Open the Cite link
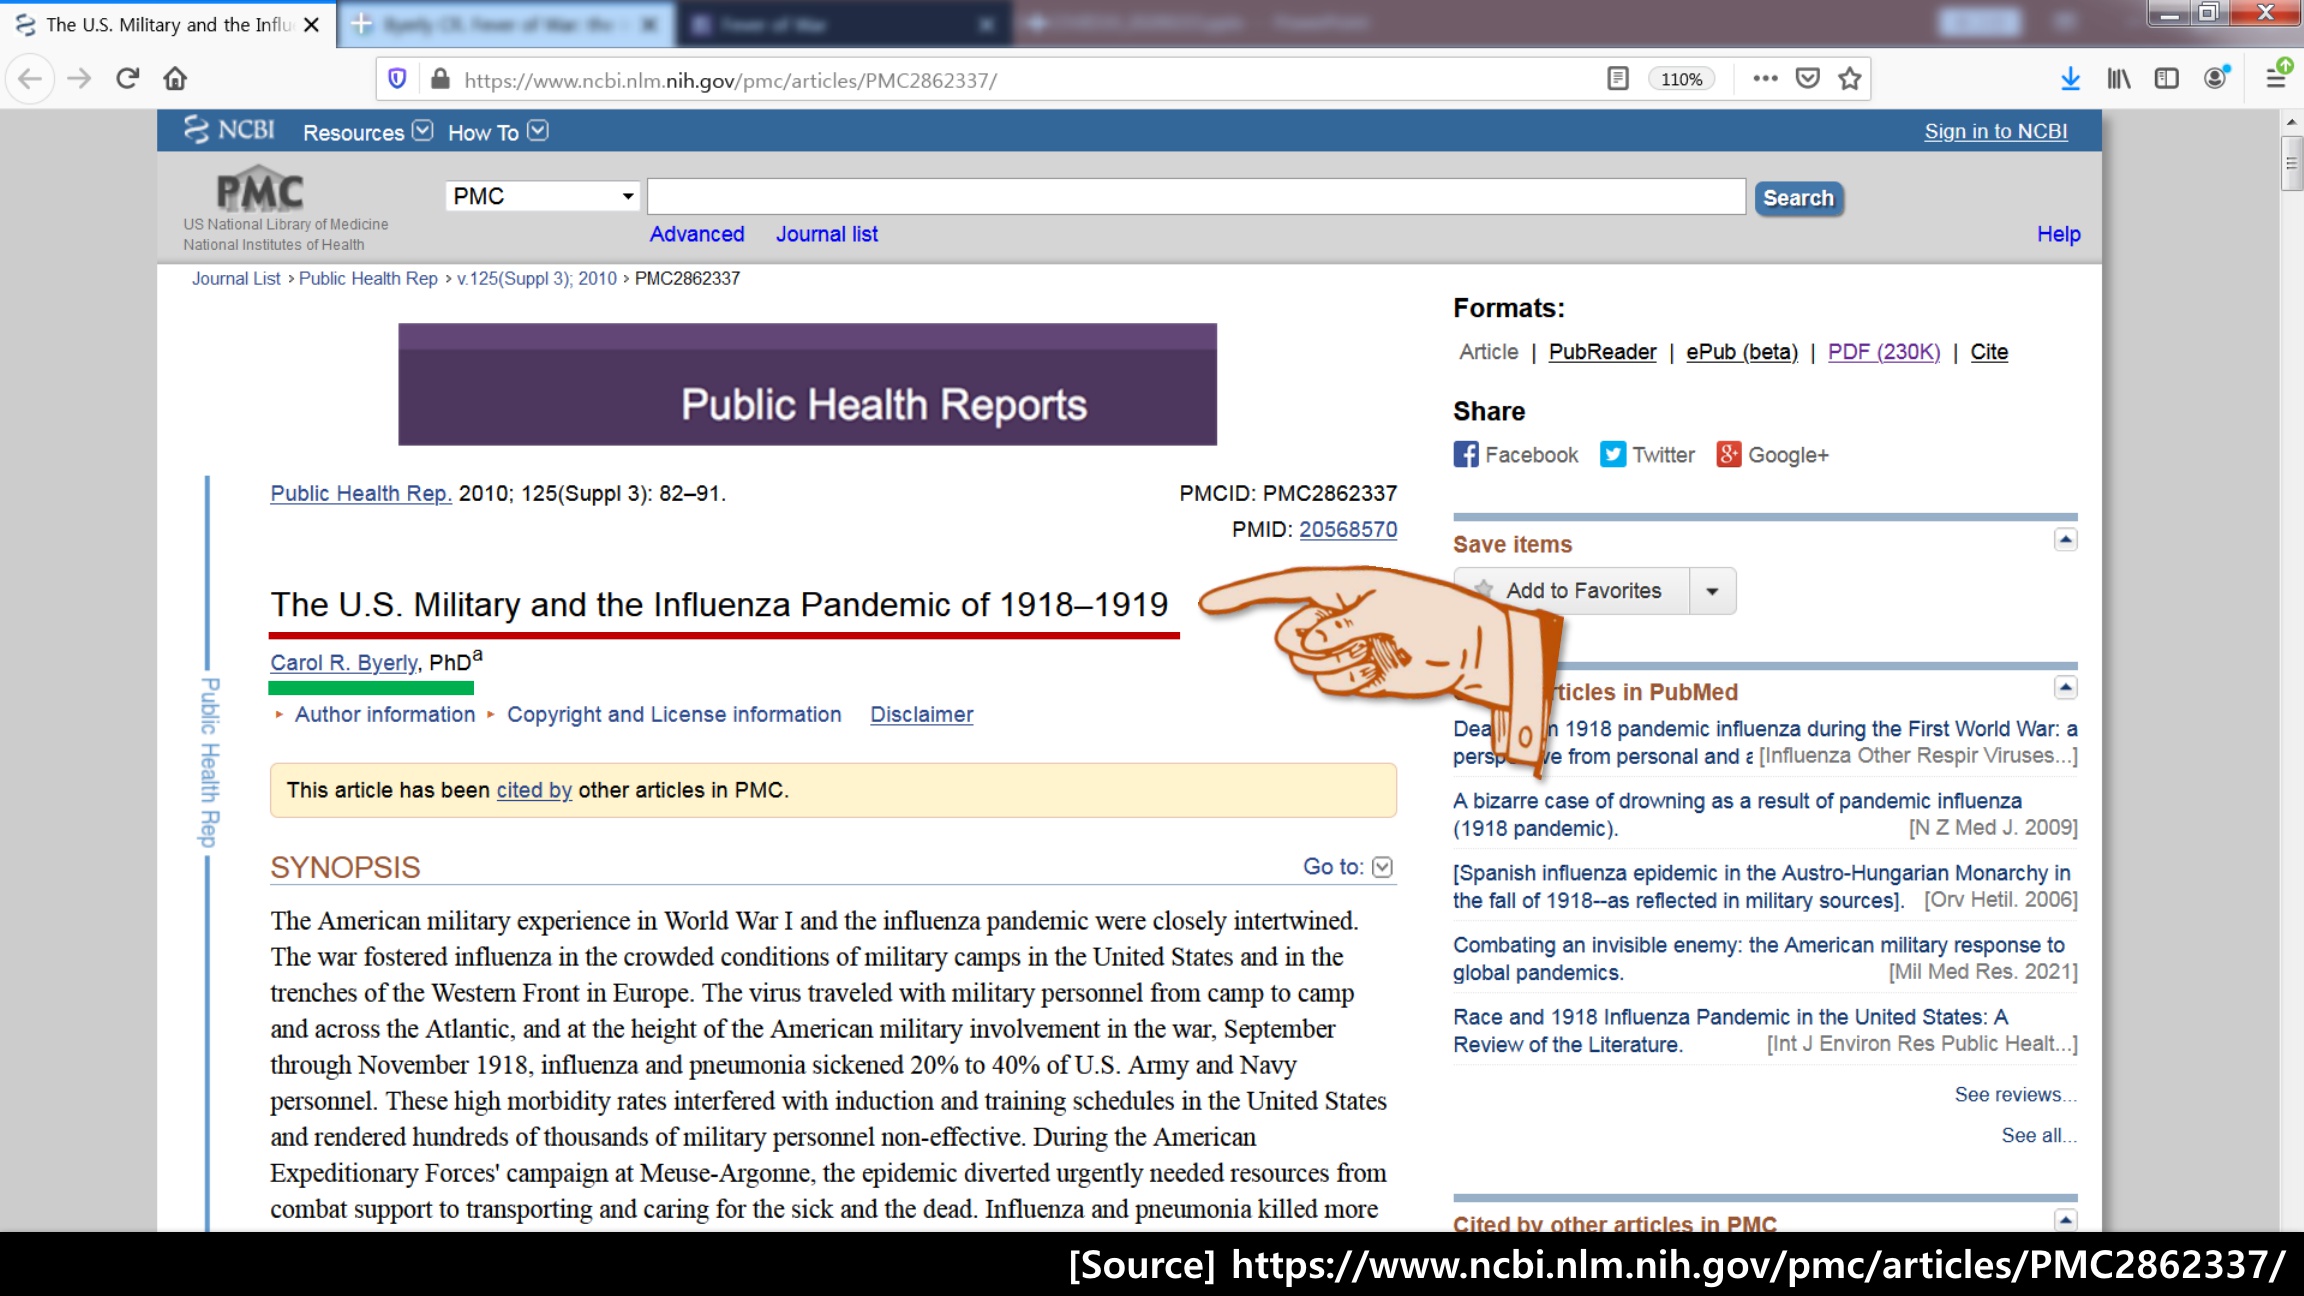The height and width of the screenshot is (1296, 2304). click(1989, 352)
